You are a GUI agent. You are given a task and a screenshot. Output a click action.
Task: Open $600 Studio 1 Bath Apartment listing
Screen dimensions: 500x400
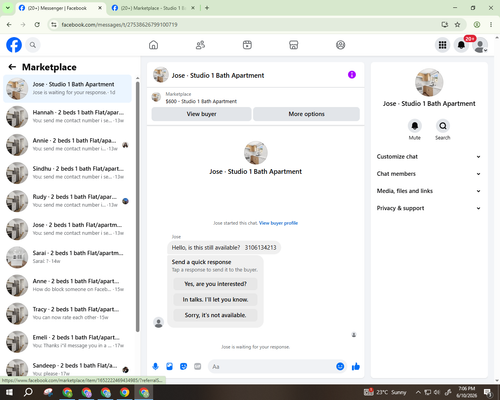pos(201,101)
